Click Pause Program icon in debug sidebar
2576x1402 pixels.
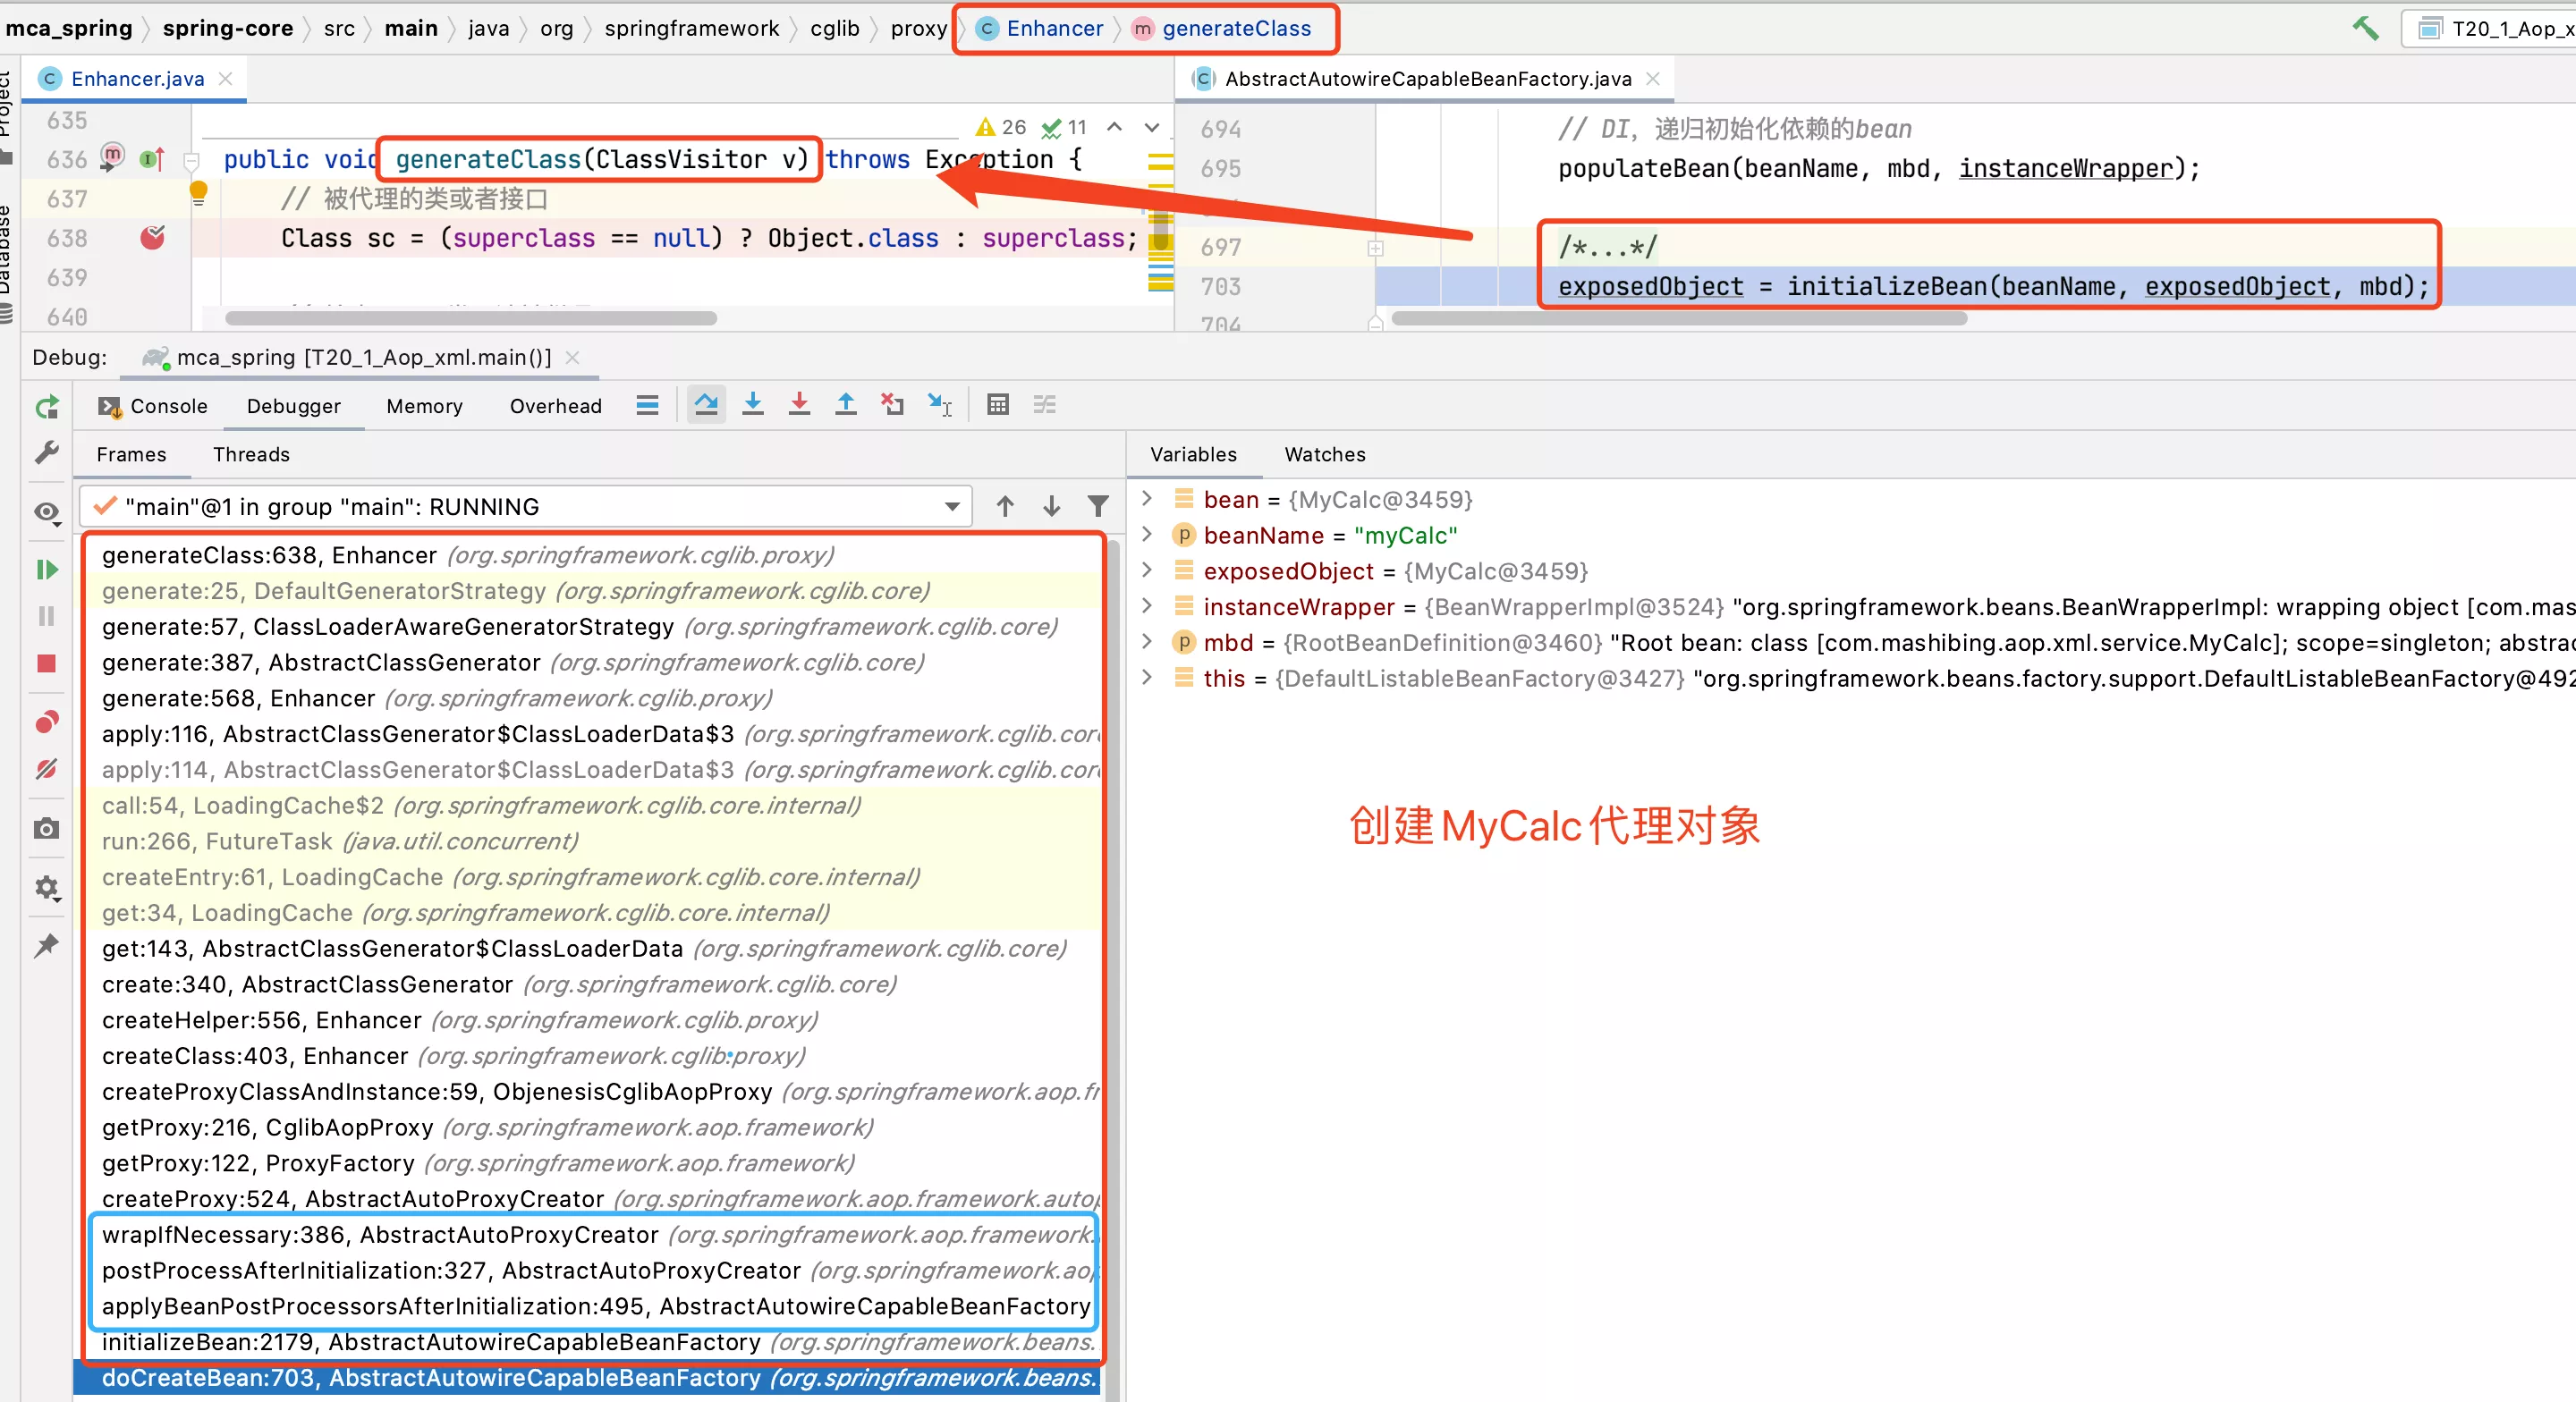(47, 616)
